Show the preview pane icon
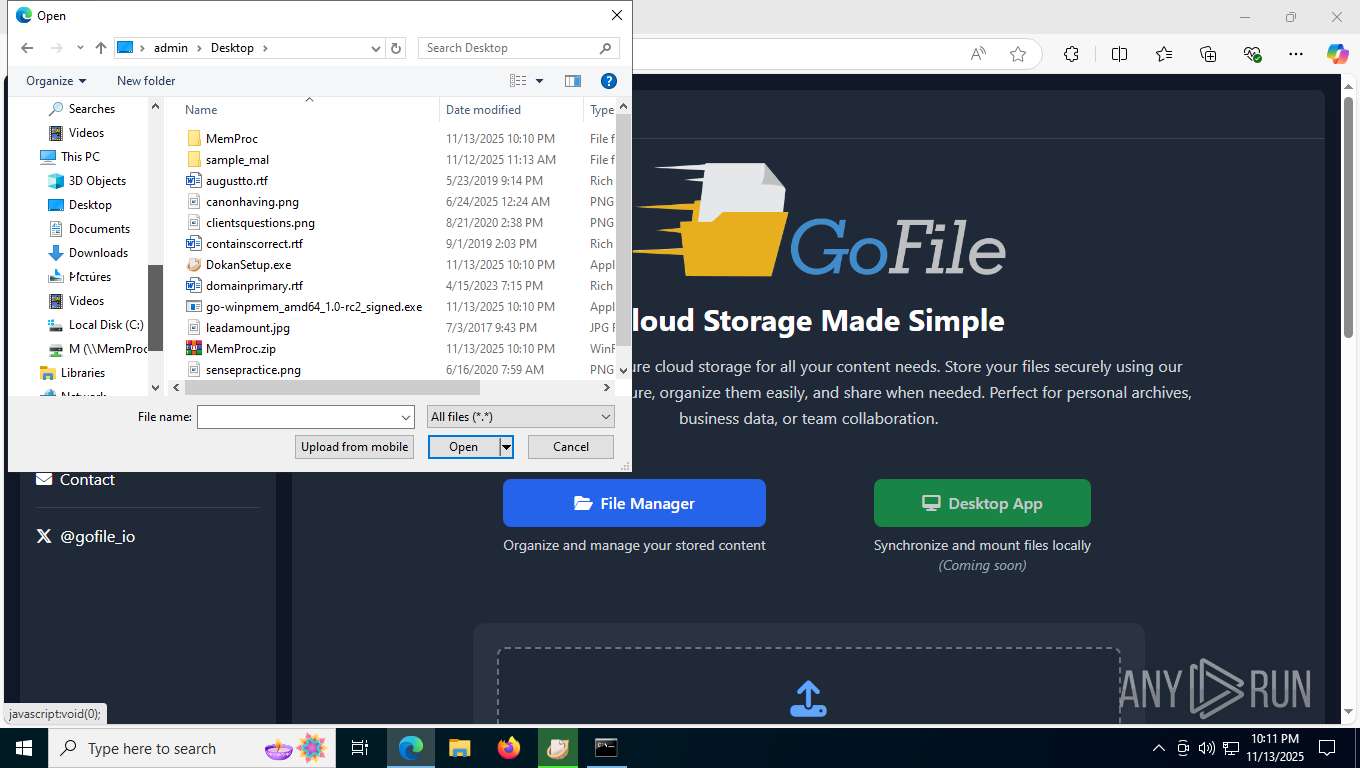Image resolution: width=1360 pixels, height=768 pixels. (573, 81)
